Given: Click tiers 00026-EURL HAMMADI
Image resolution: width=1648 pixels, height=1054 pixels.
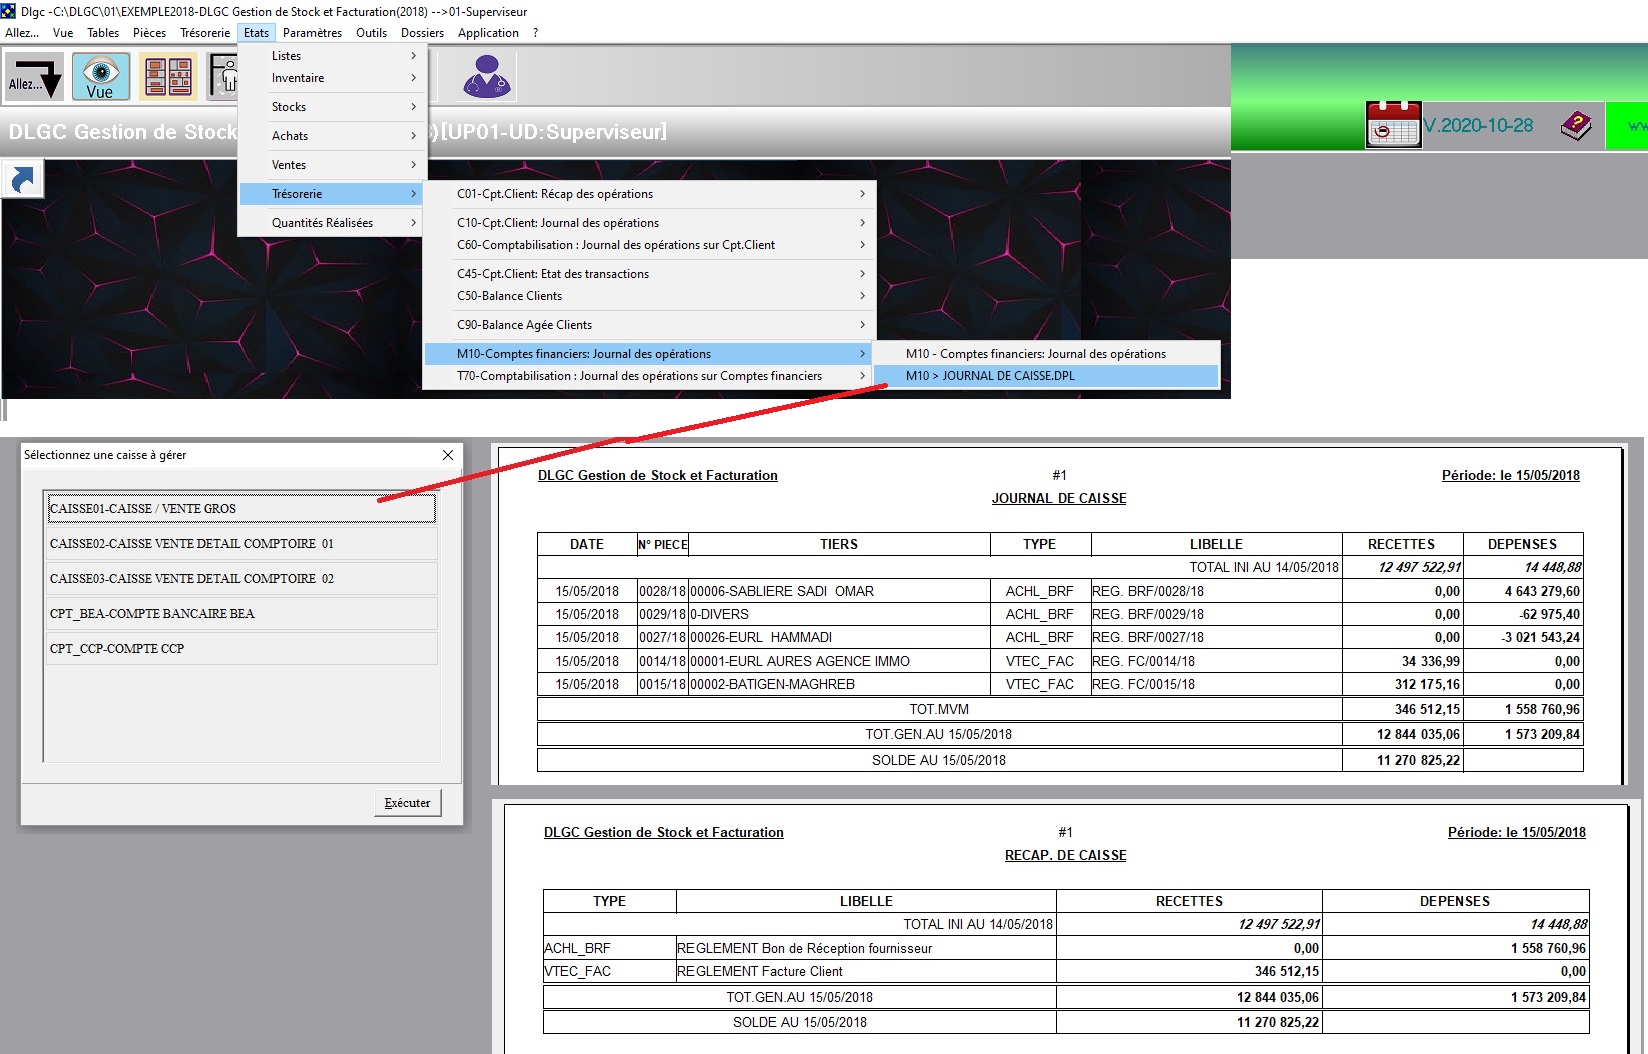Looking at the screenshot, I should pyautogui.click(x=761, y=637).
